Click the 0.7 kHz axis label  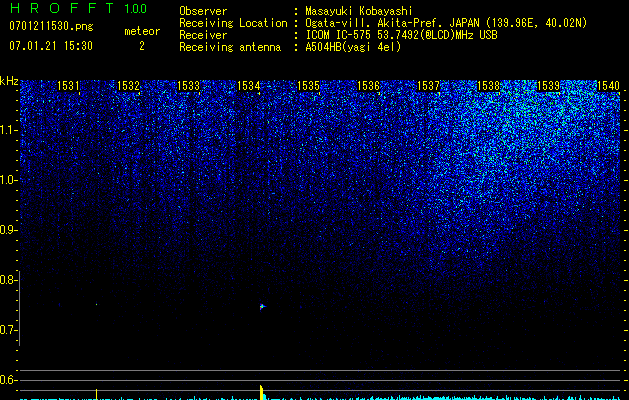click(x=8, y=330)
